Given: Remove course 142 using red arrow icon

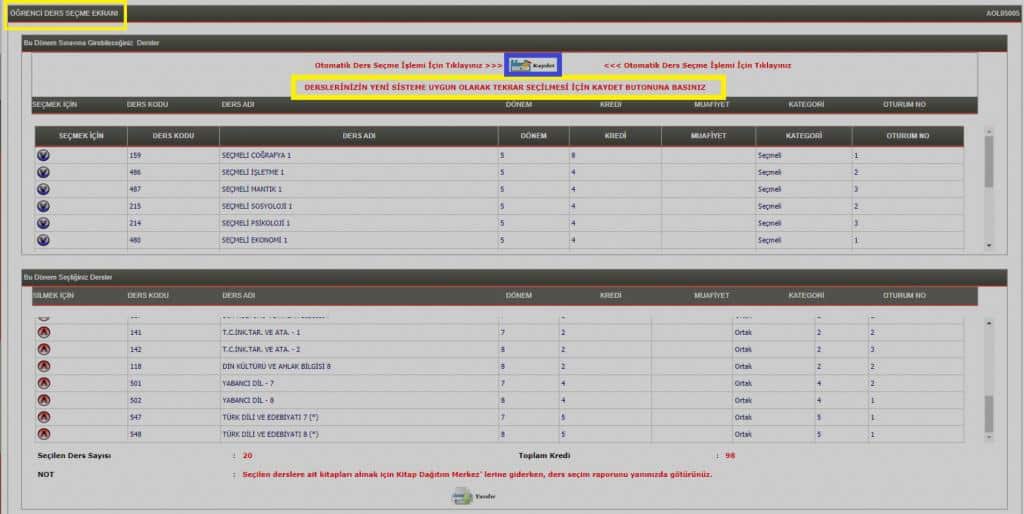Looking at the screenshot, I should 43,349.
